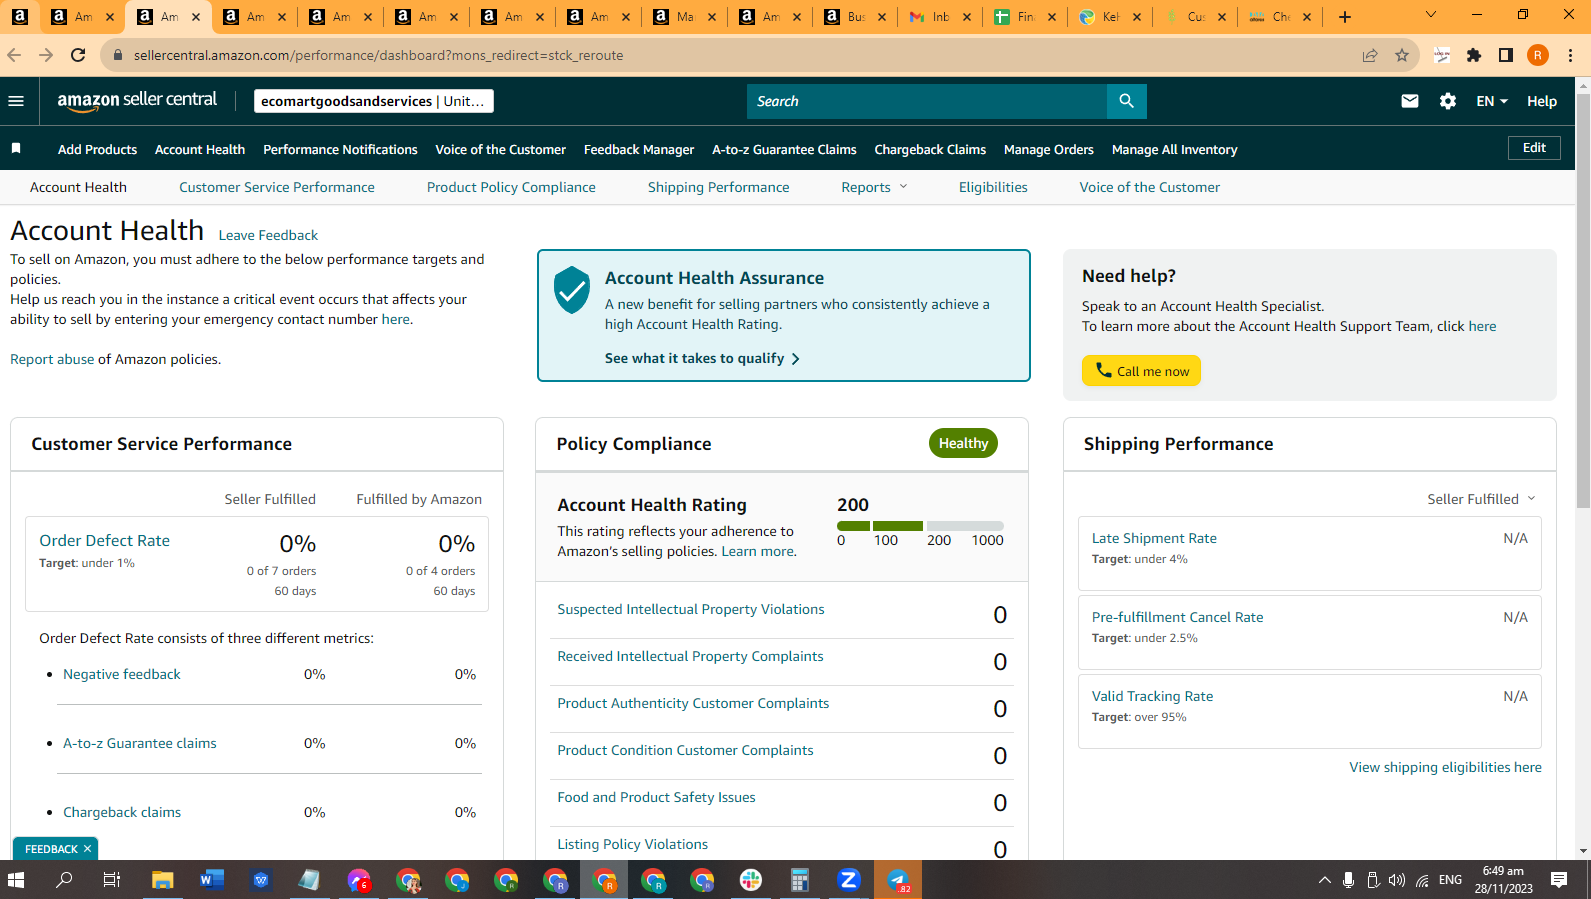Open the Eligibilities tab
1591x899 pixels.
(x=993, y=187)
